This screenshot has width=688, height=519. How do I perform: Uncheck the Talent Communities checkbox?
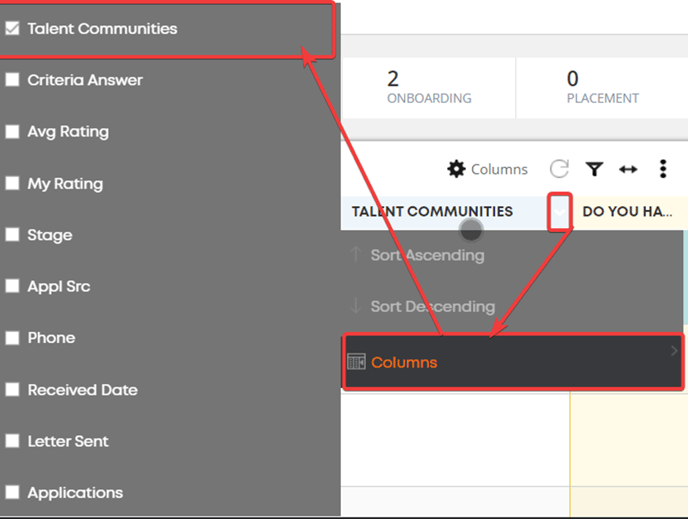12,29
